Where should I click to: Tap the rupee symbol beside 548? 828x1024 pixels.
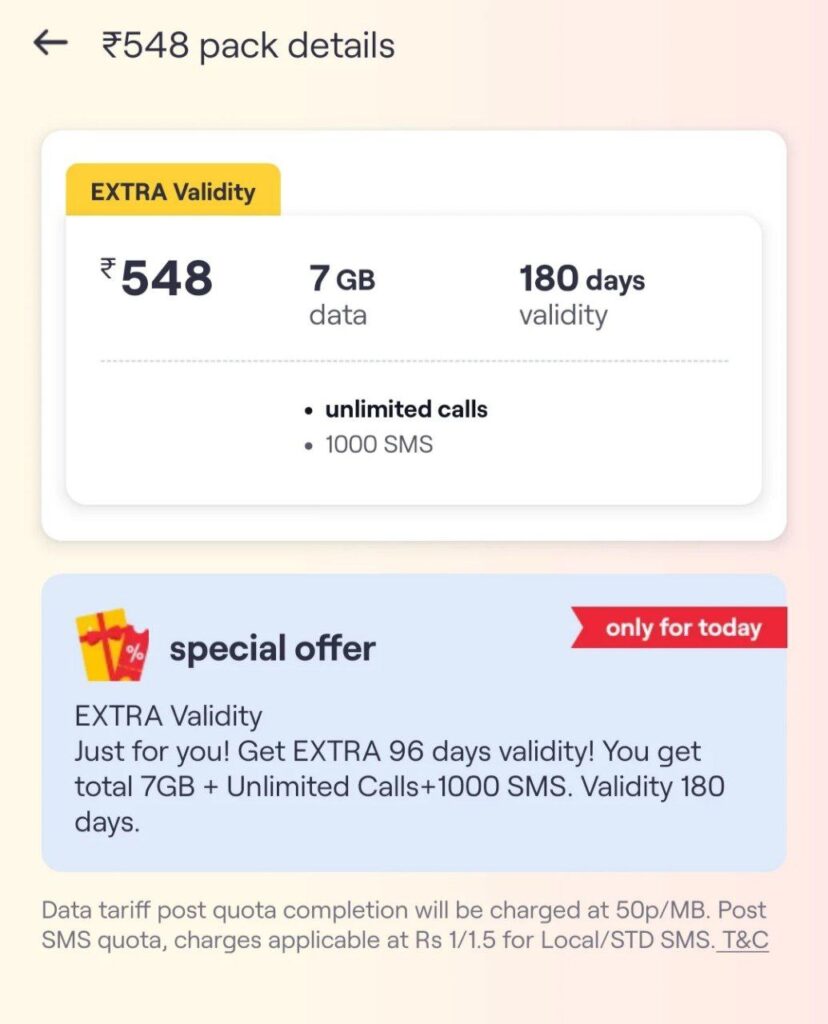108,266
